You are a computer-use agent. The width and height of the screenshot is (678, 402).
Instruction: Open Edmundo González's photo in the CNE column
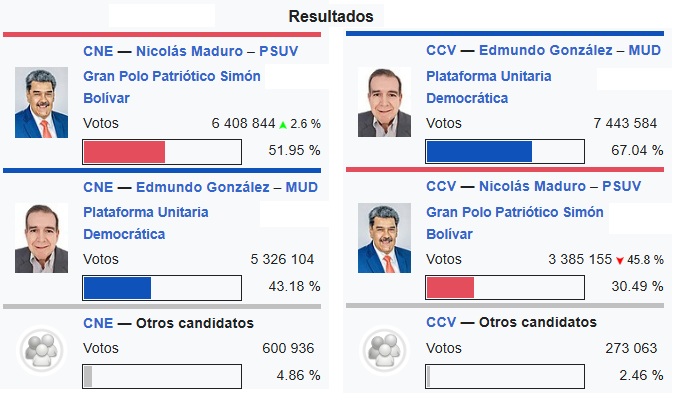(x=42, y=239)
